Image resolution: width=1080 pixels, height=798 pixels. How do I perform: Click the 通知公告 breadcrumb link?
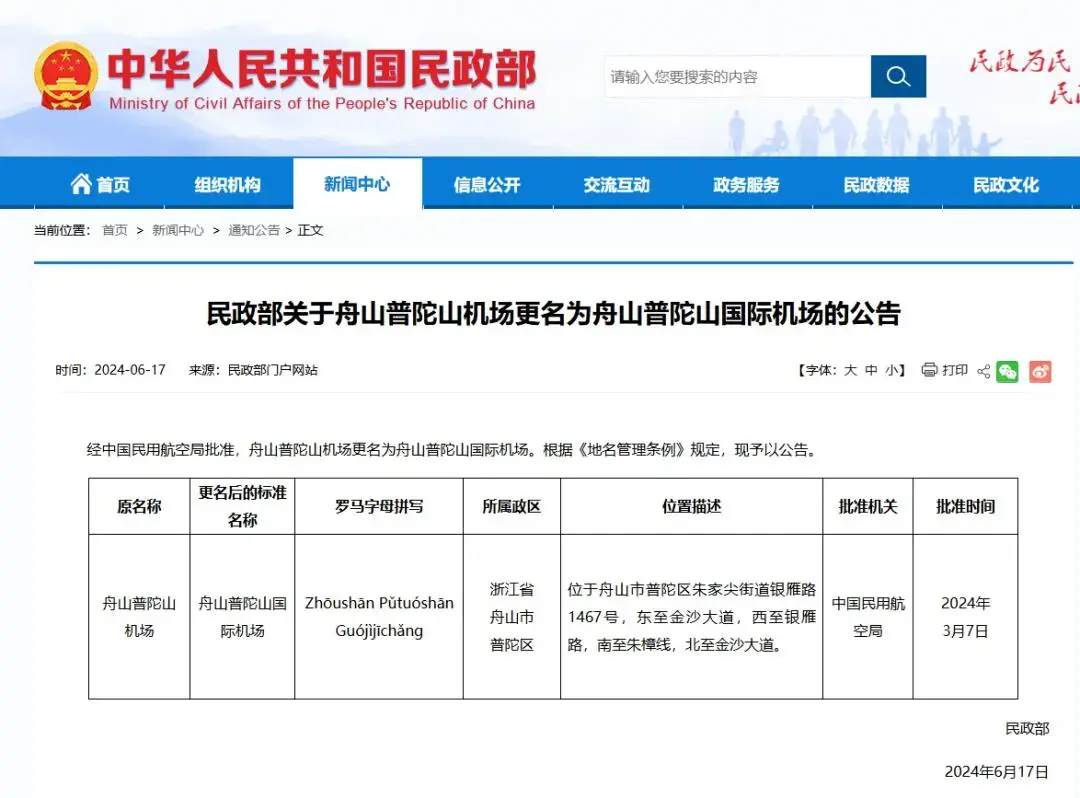point(256,230)
